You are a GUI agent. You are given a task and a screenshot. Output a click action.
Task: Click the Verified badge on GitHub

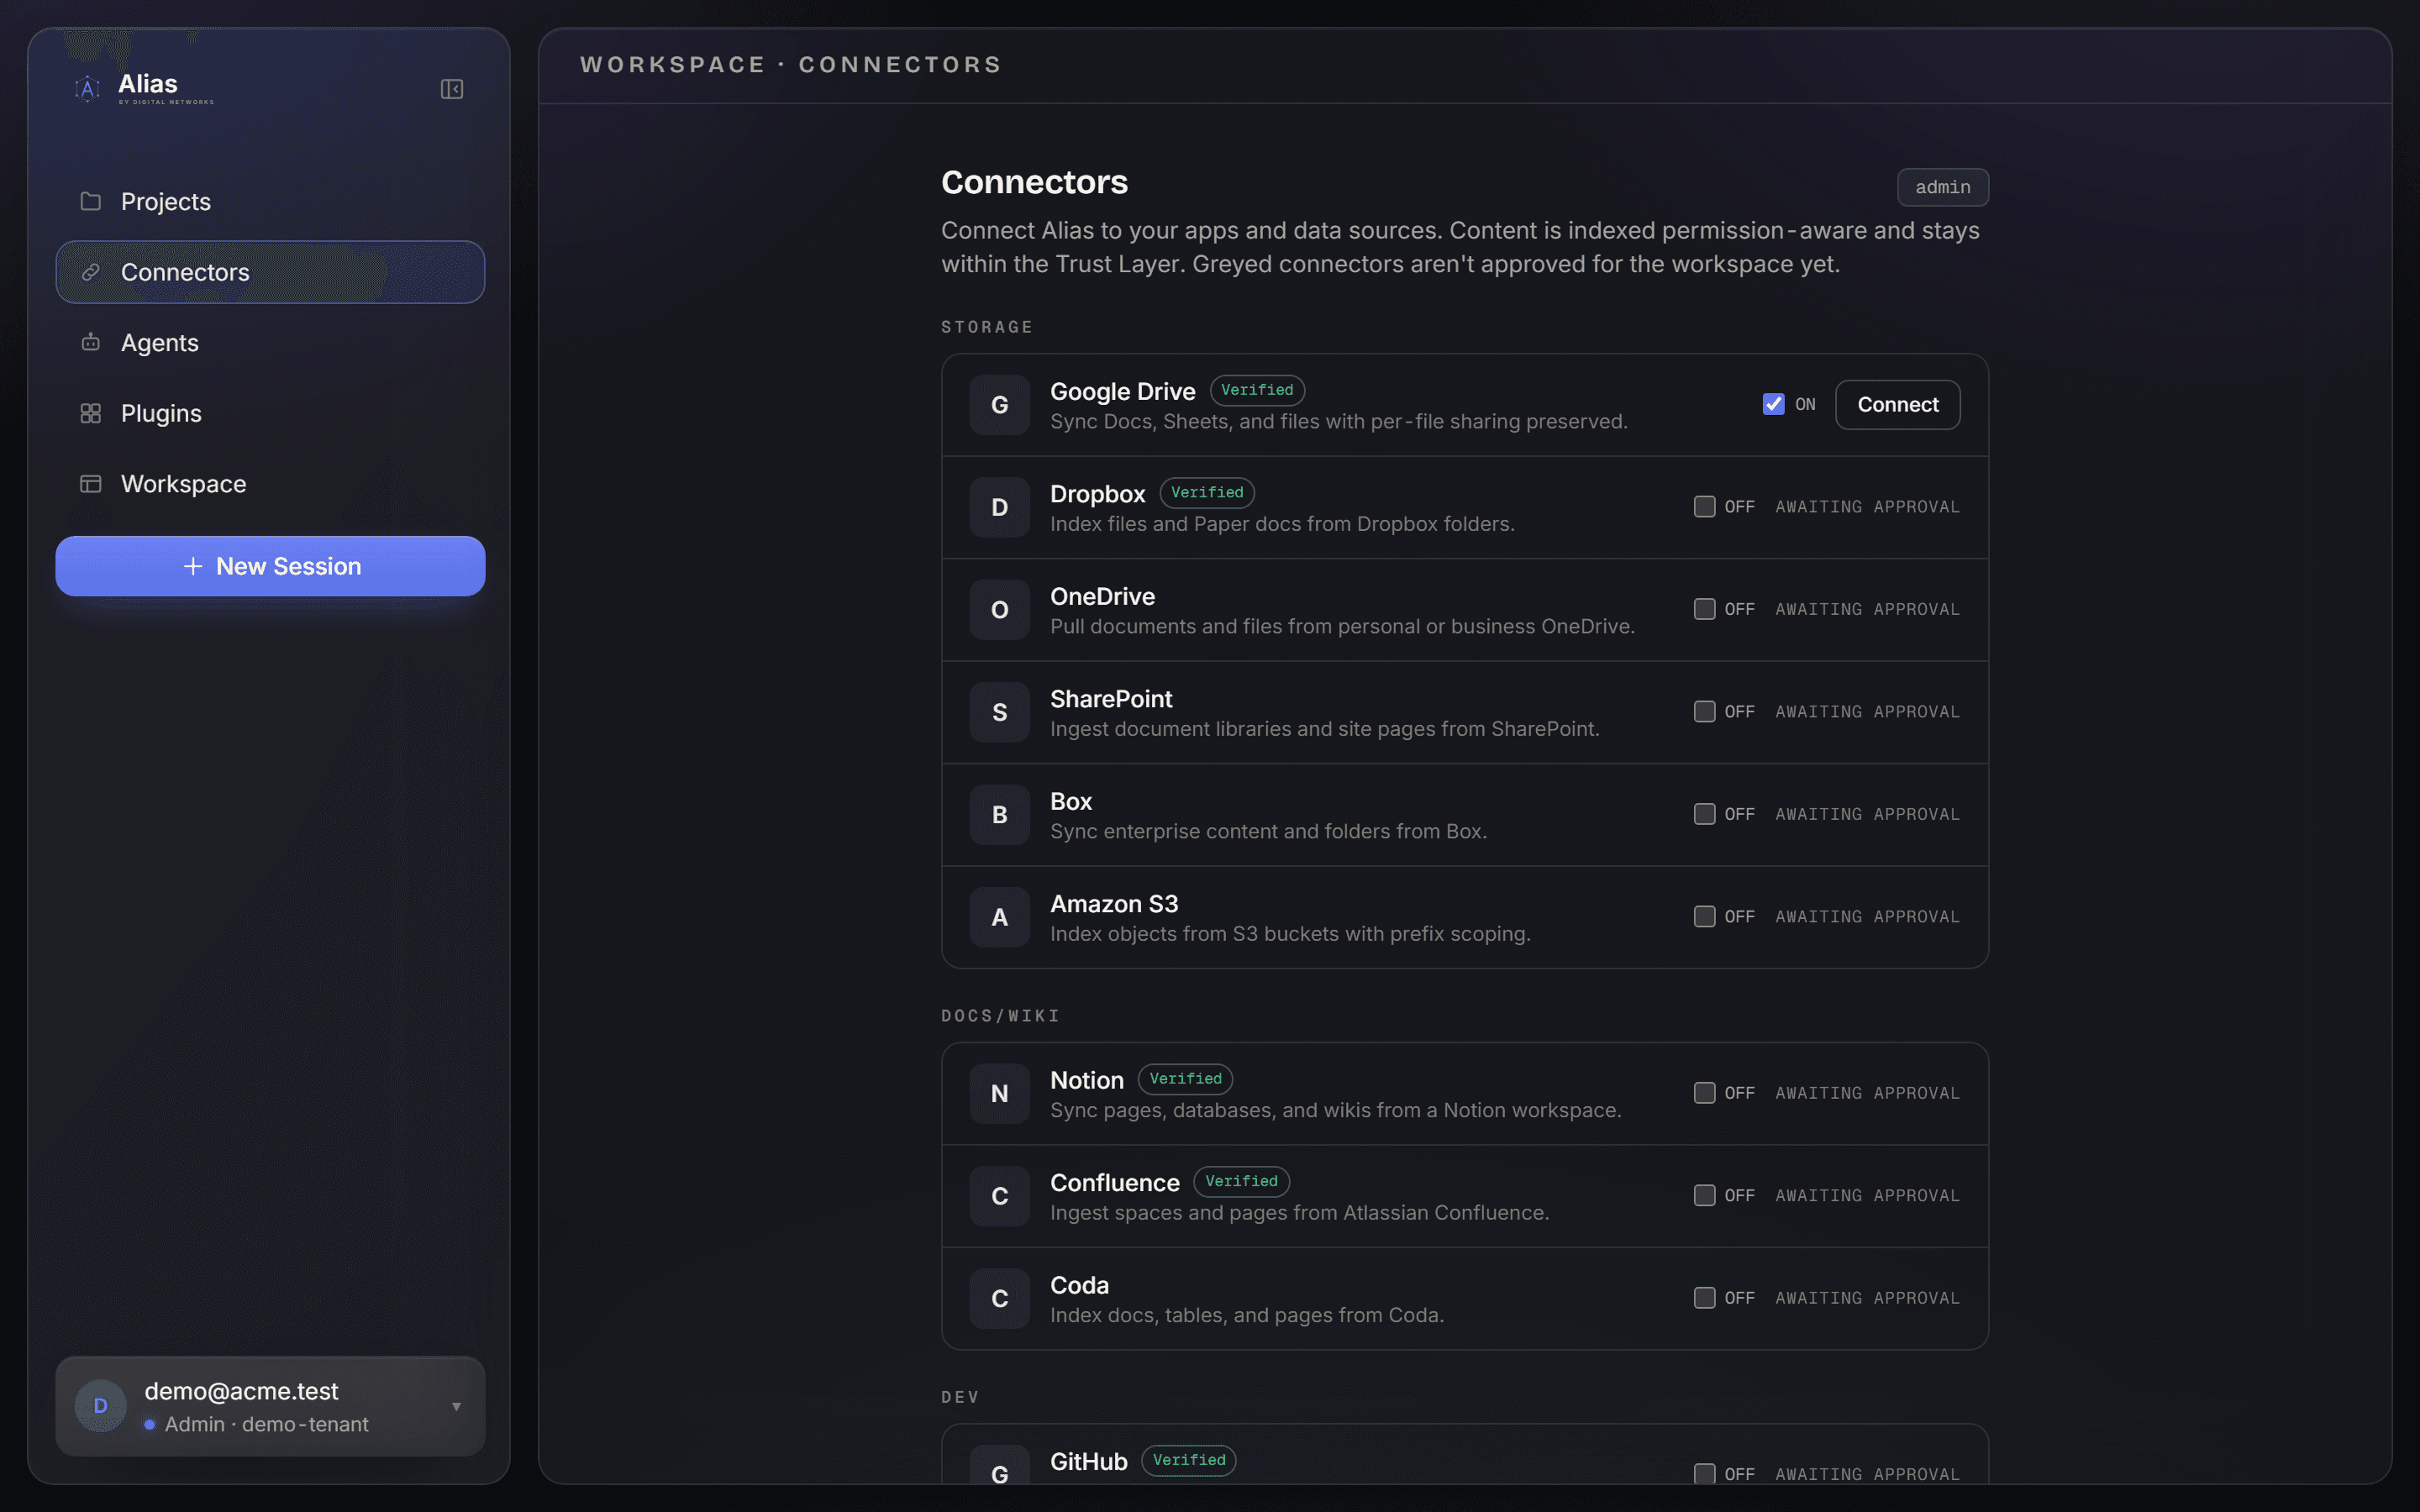1189,1460
